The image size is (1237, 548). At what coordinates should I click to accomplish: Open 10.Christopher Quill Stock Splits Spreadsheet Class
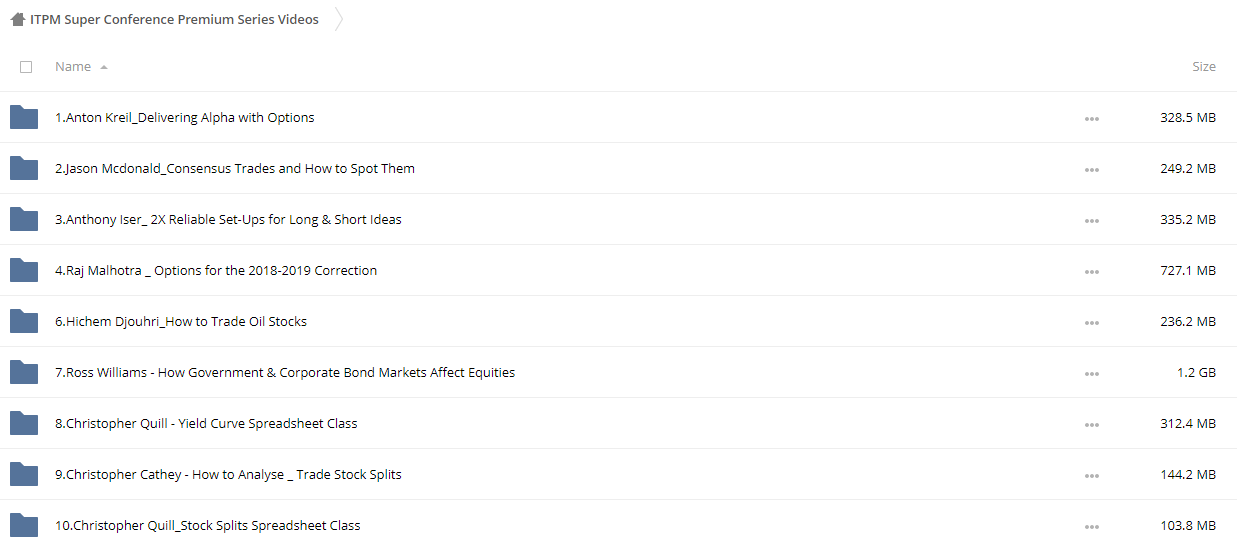coord(208,525)
